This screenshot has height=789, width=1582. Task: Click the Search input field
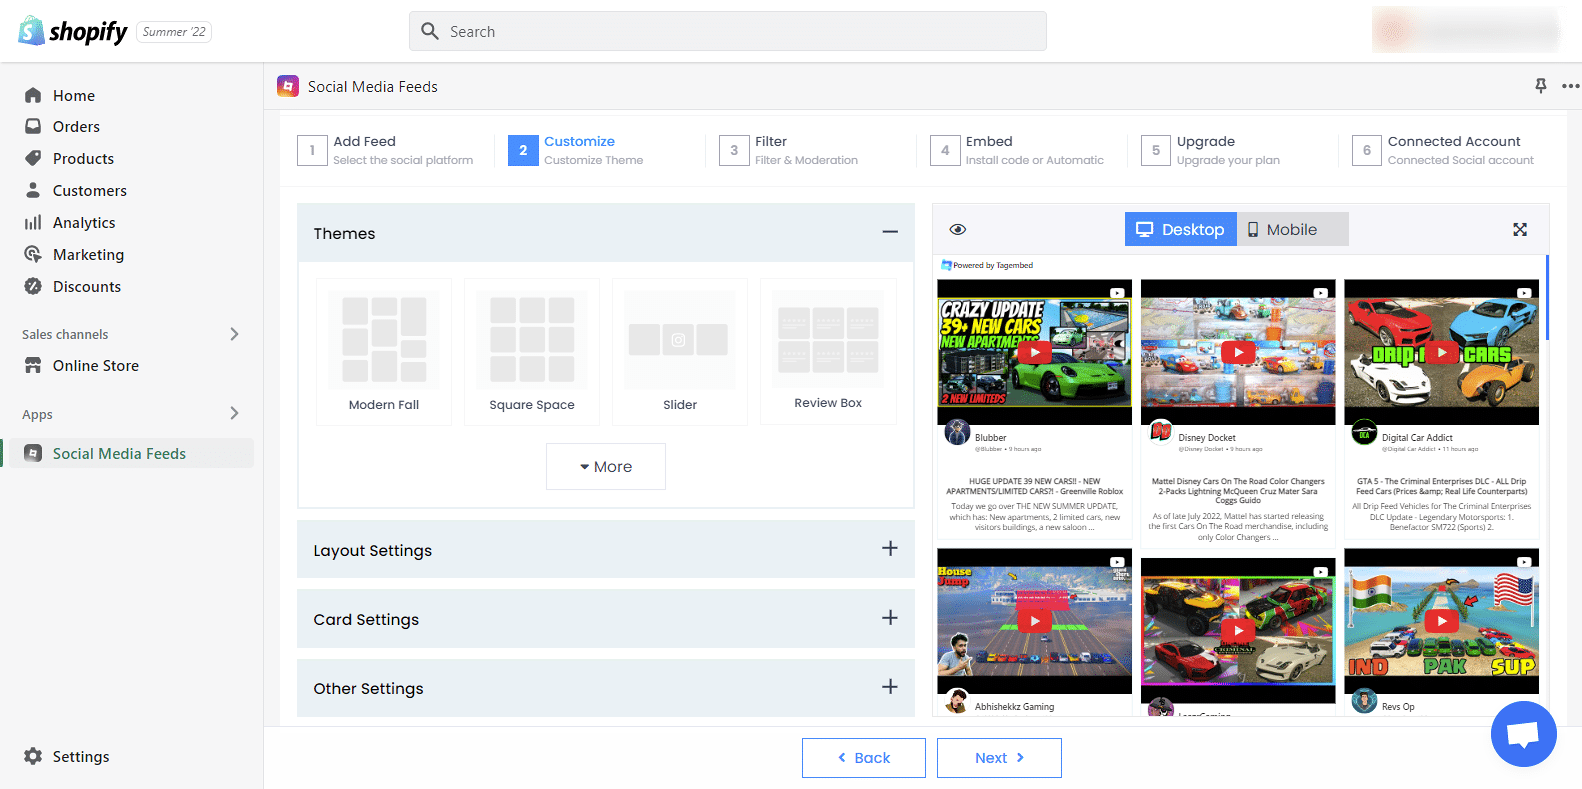(x=728, y=31)
